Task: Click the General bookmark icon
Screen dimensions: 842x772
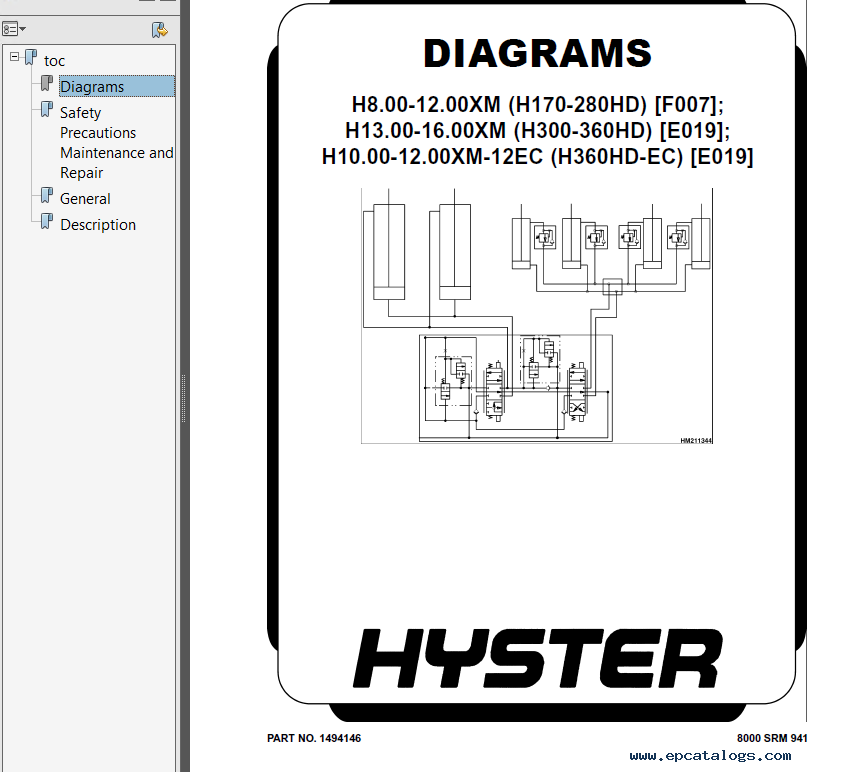Action: coord(47,195)
